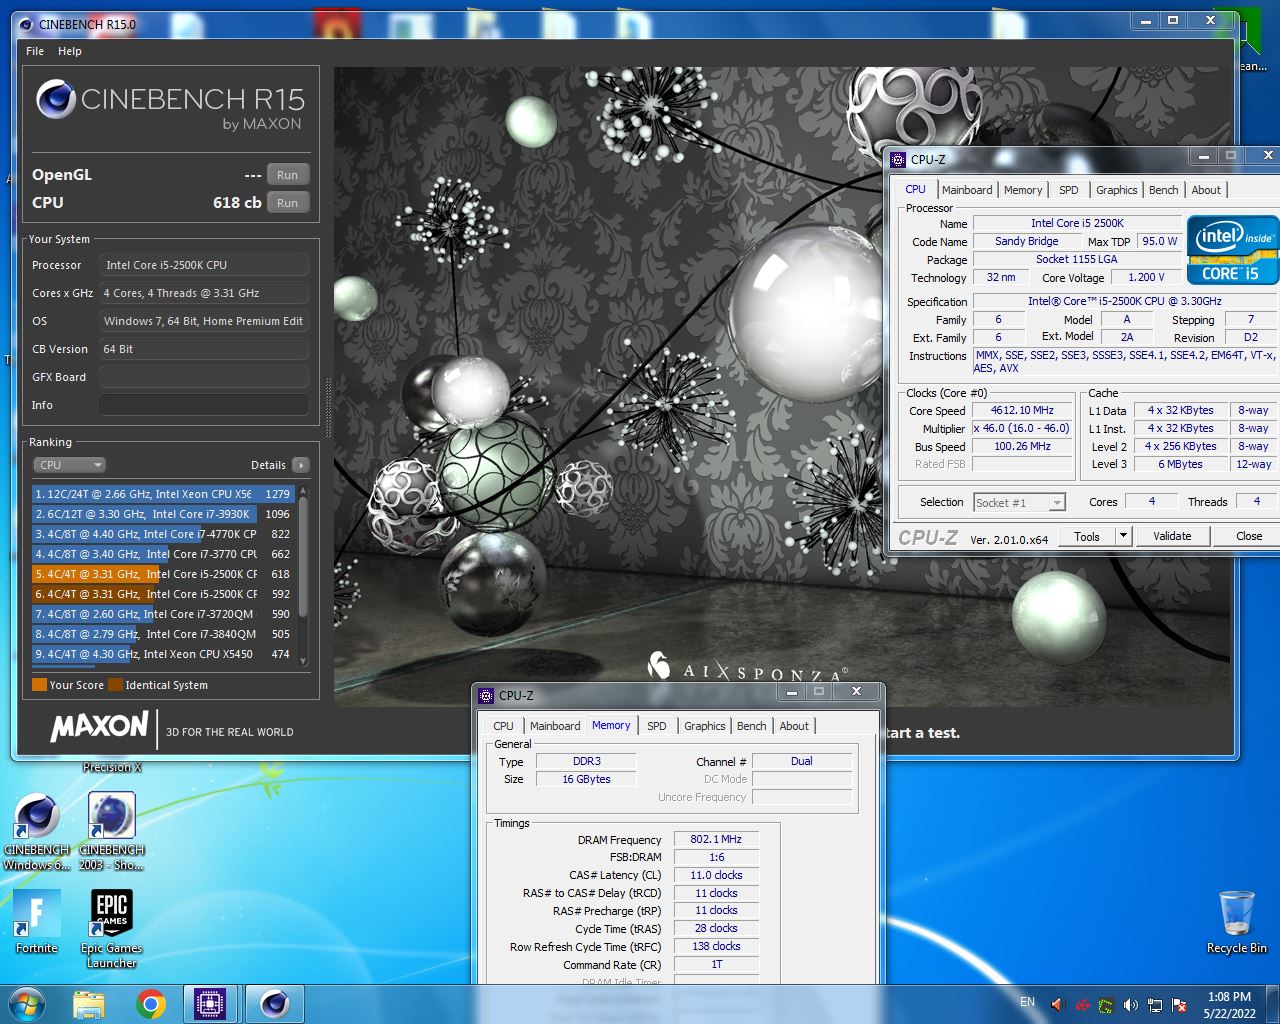This screenshot has height=1024, width=1280.
Task: Click lower CPU-Z title bar icon
Action: point(486,695)
